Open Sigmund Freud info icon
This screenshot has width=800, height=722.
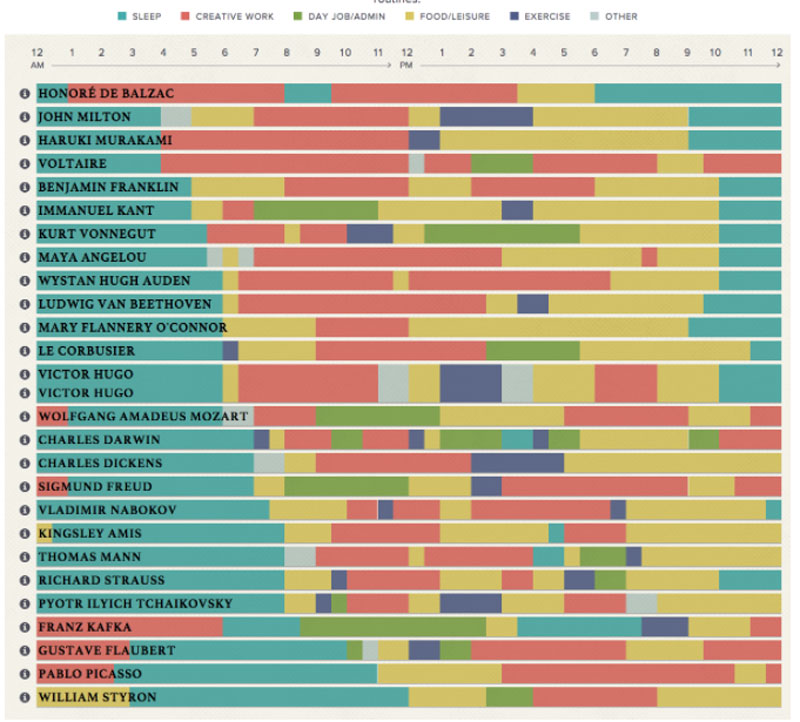pyautogui.click(x=24, y=487)
